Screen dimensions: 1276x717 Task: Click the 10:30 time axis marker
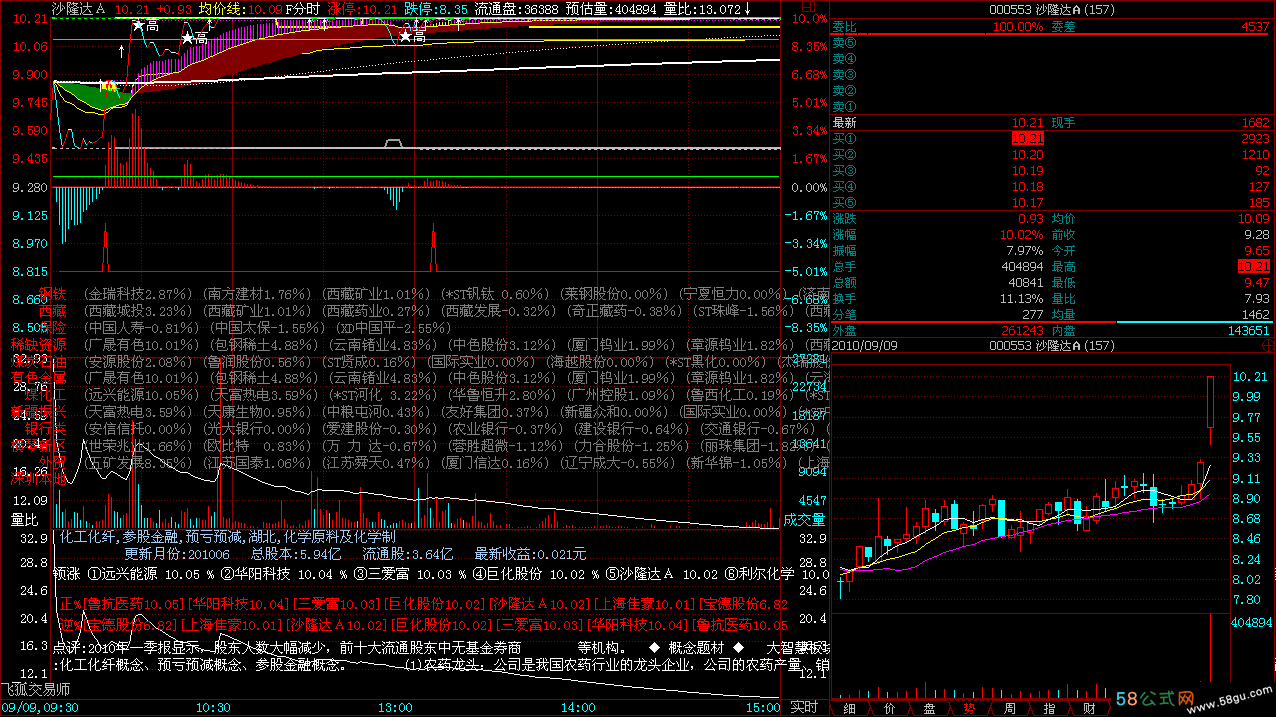tap(213, 707)
